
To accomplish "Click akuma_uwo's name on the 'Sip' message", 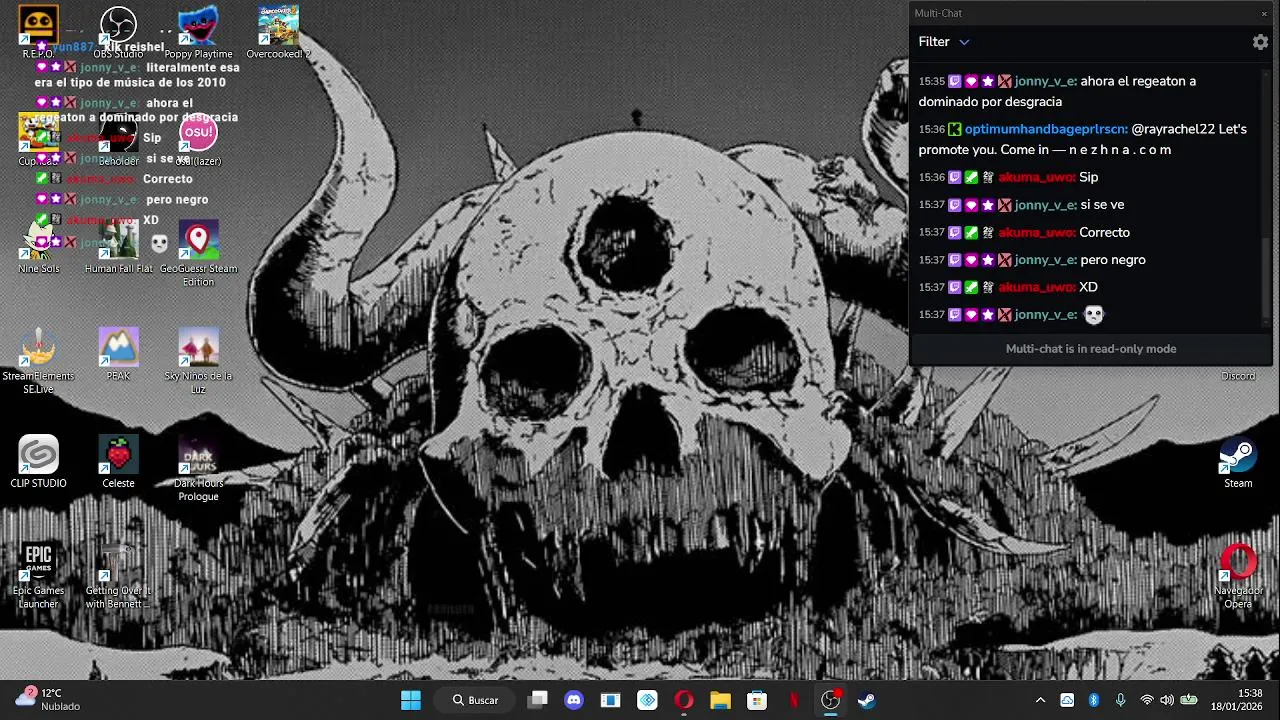I will (x=1036, y=177).
